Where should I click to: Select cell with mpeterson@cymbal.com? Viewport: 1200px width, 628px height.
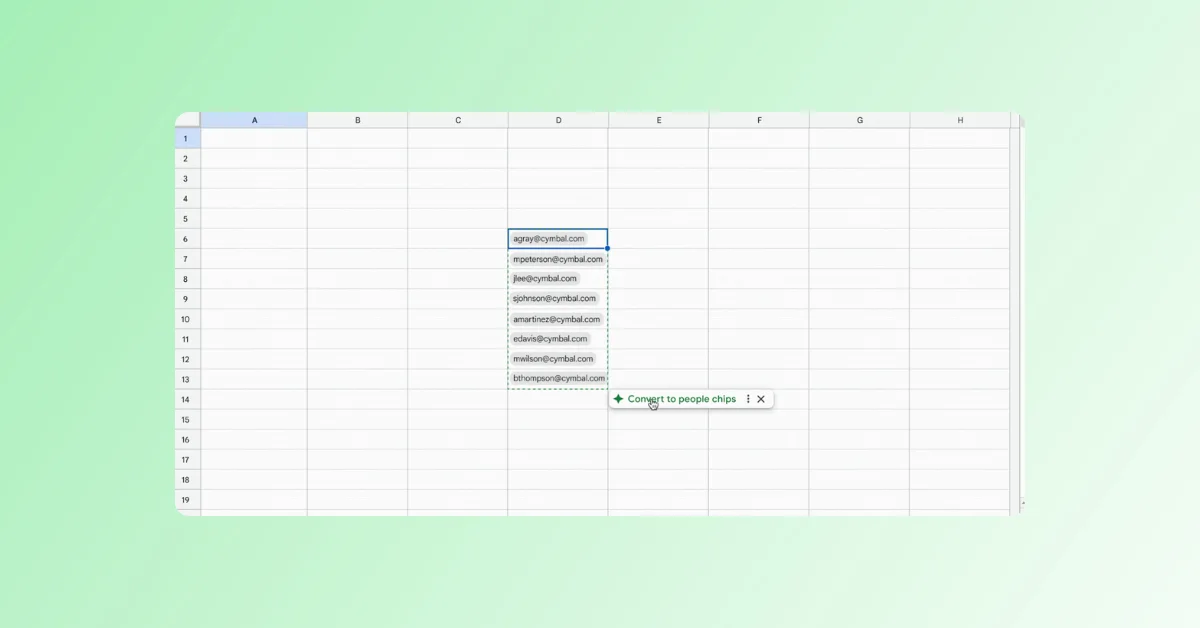(558, 259)
